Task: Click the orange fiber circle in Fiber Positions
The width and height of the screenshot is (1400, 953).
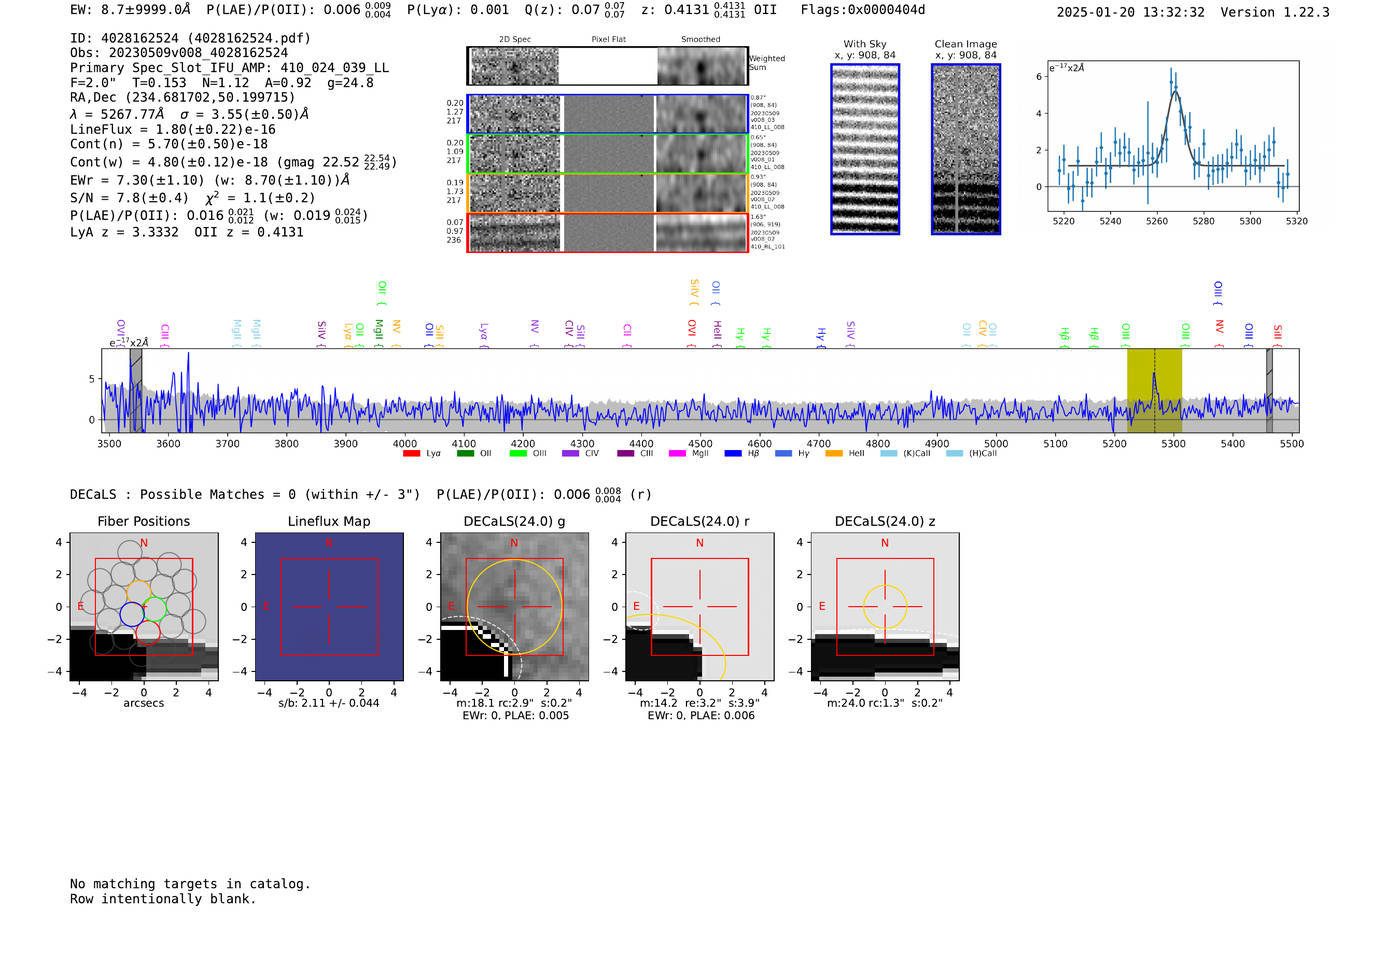Action: coord(140,591)
